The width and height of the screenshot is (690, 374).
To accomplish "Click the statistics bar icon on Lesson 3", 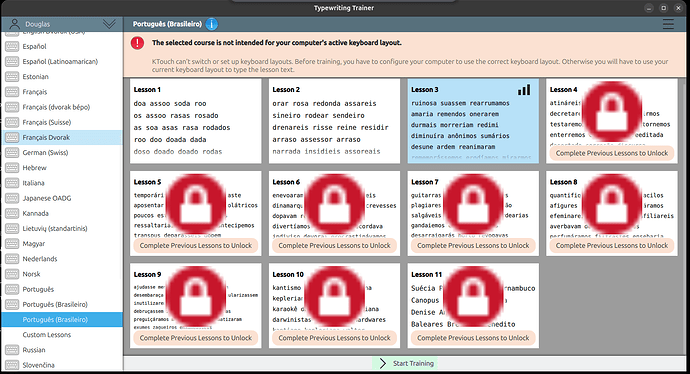I will [524, 90].
